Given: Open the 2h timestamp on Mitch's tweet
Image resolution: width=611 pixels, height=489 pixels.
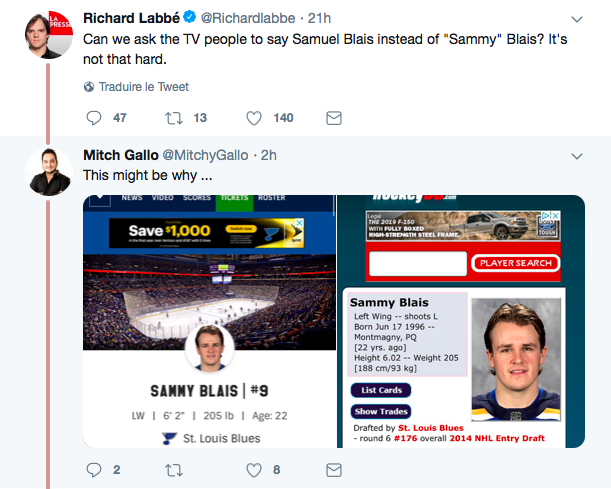Looking at the screenshot, I should coord(268,155).
